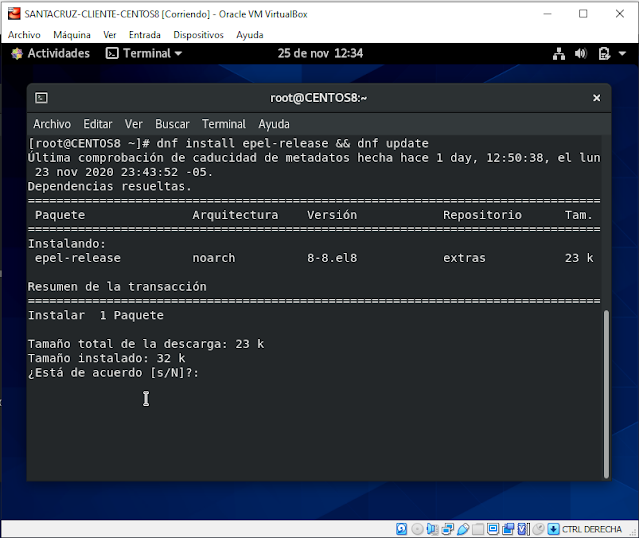Click the 'noarch' architecture value
Screen dimensions: 639x538
[214, 258]
